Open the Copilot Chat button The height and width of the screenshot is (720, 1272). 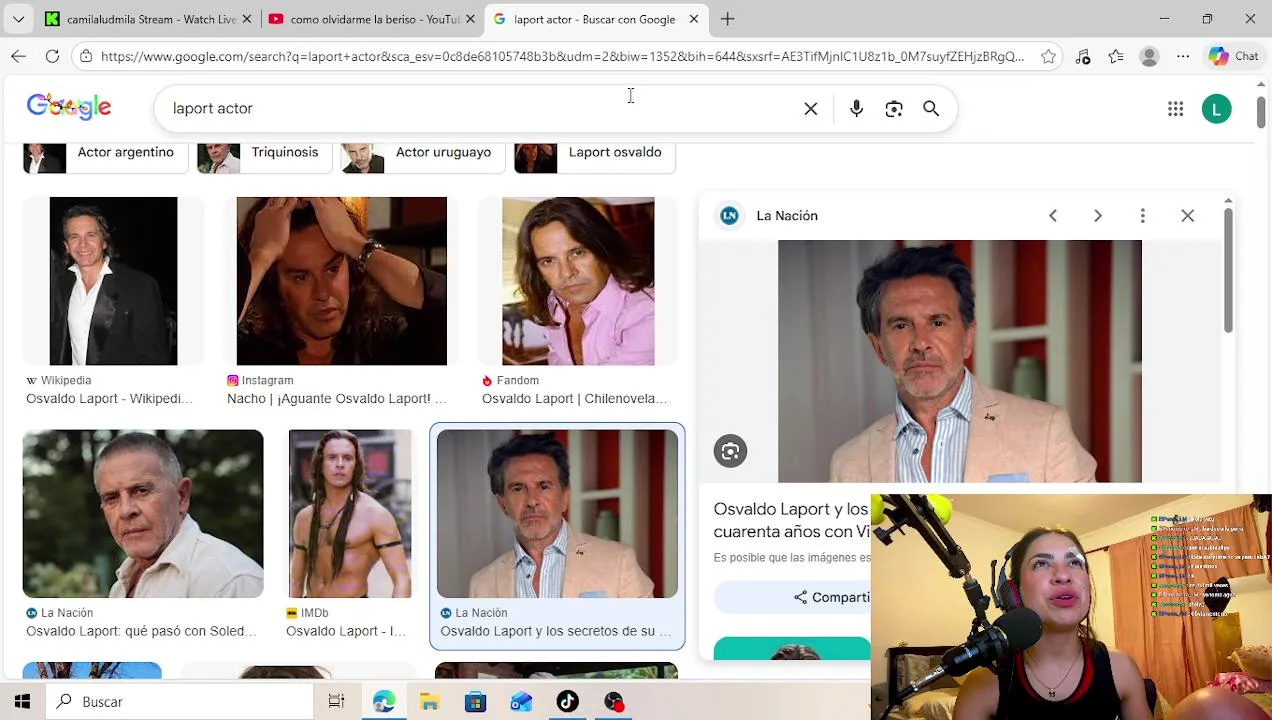[x=1234, y=57]
